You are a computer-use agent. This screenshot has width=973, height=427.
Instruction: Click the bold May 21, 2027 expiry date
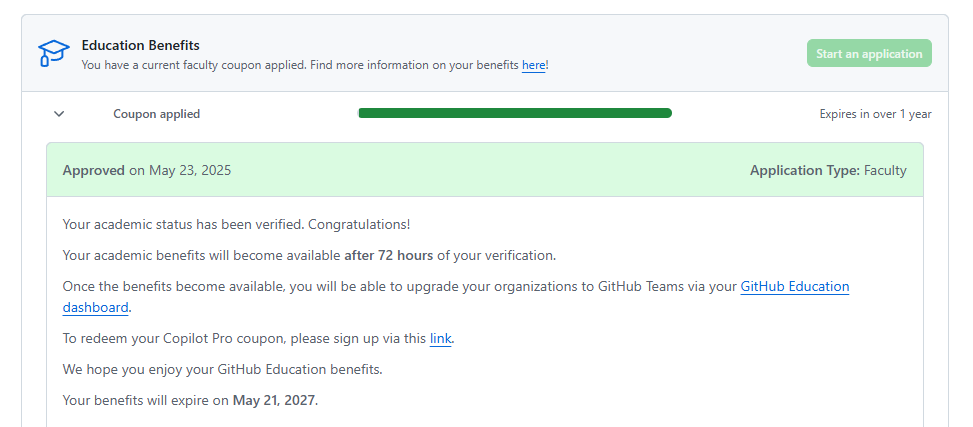pyautogui.click(x=274, y=401)
